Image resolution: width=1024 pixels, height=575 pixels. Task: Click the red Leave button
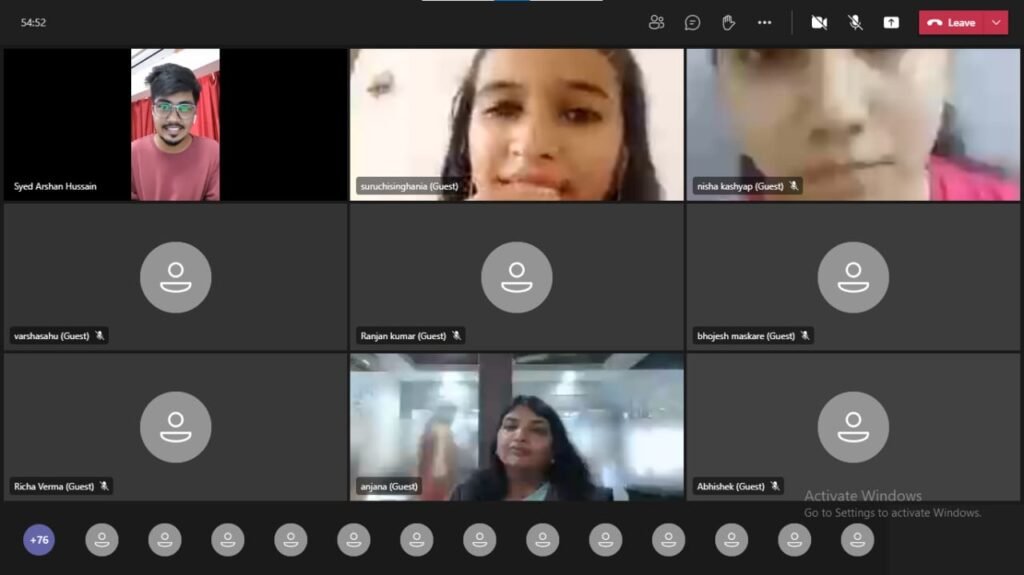pyautogui.click(x=951, y=22)
